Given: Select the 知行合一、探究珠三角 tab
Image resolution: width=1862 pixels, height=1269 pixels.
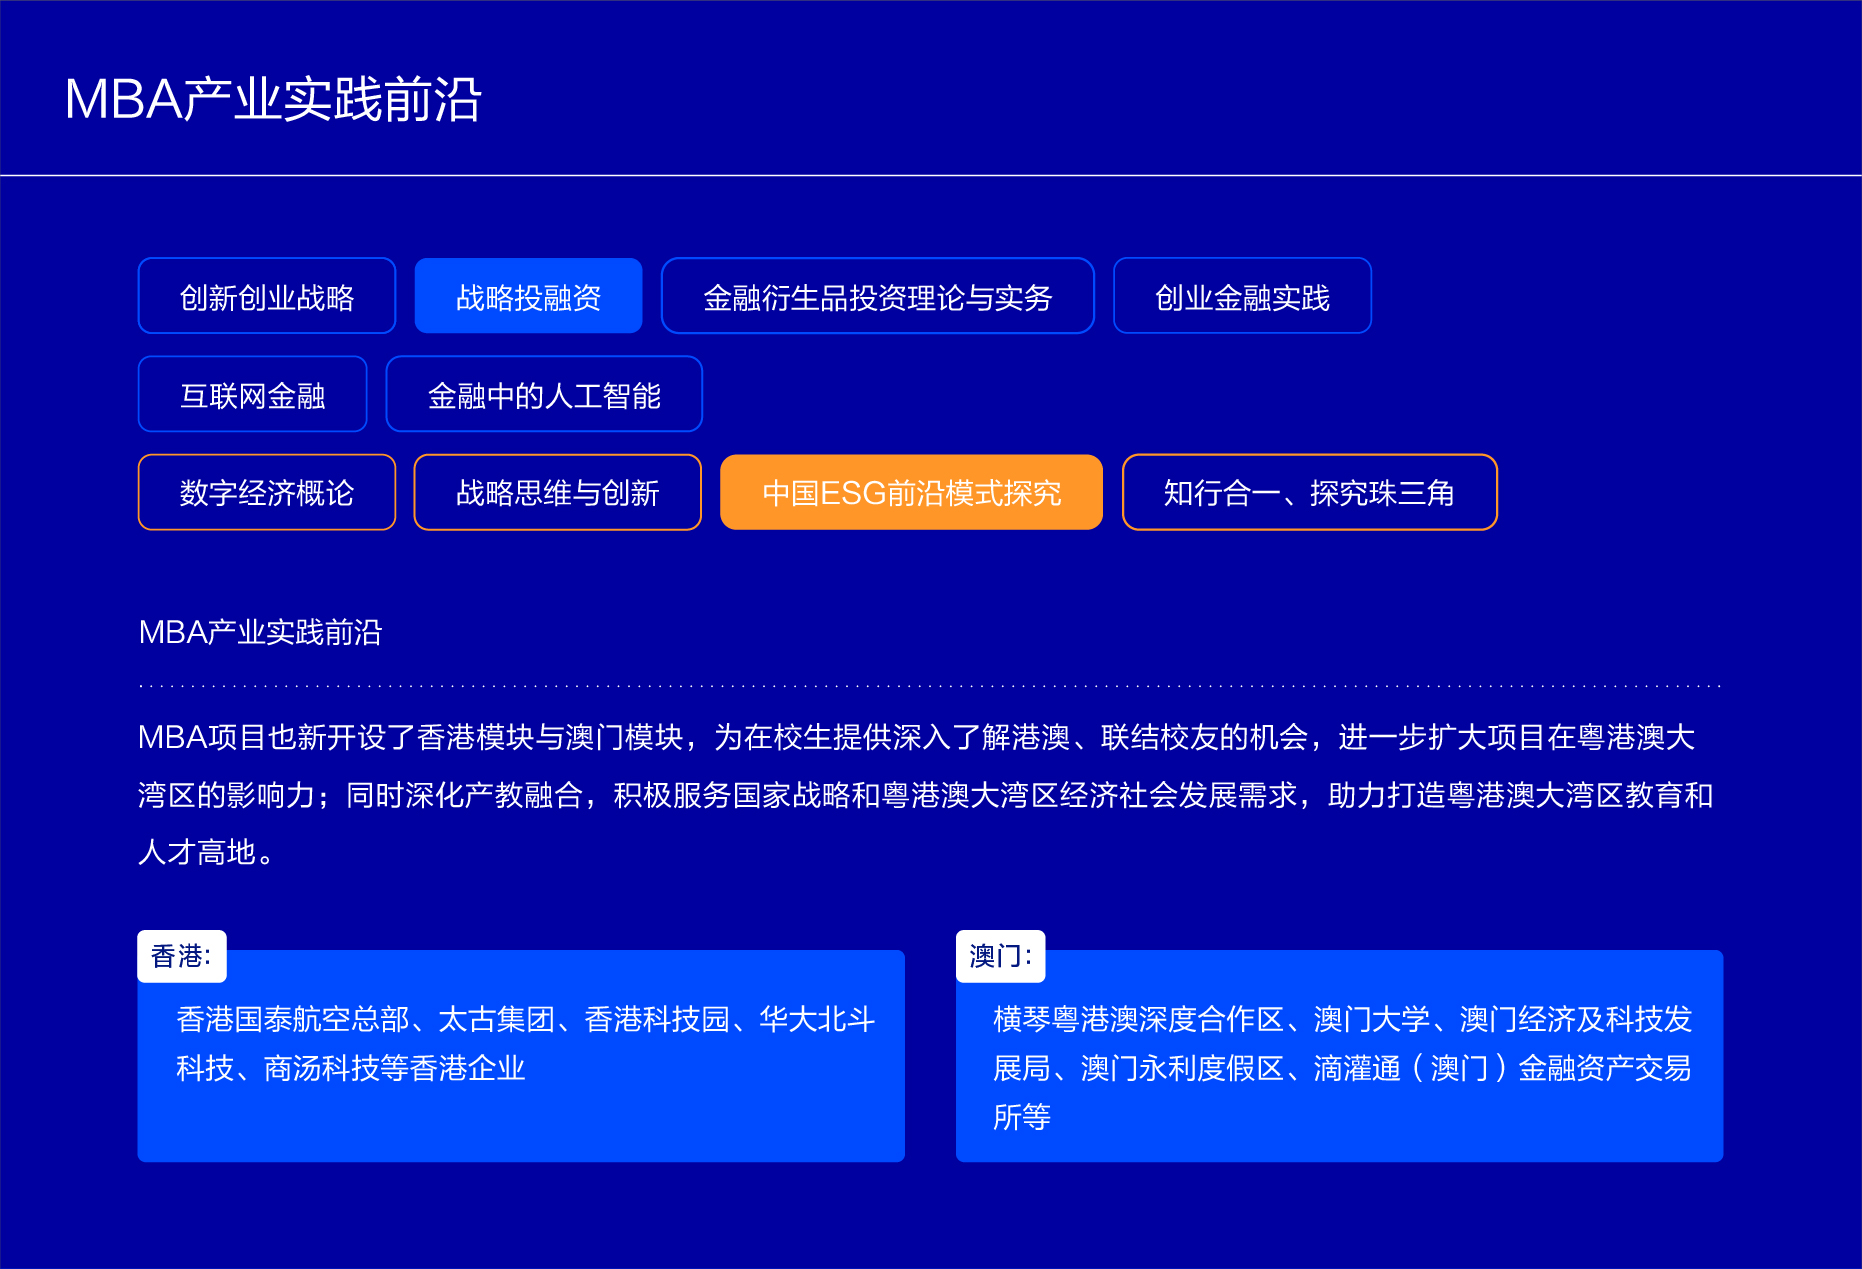Looking at the screenshot, I should (x=1309, y=493).
